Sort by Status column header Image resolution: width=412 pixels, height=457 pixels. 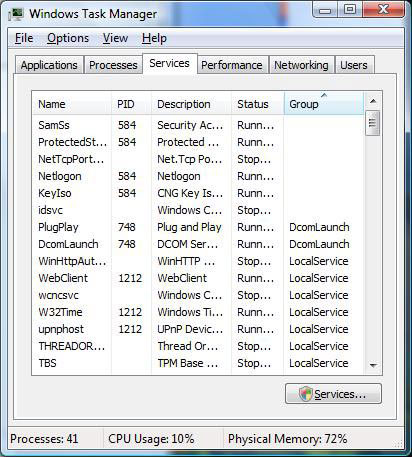coord(258,104)
